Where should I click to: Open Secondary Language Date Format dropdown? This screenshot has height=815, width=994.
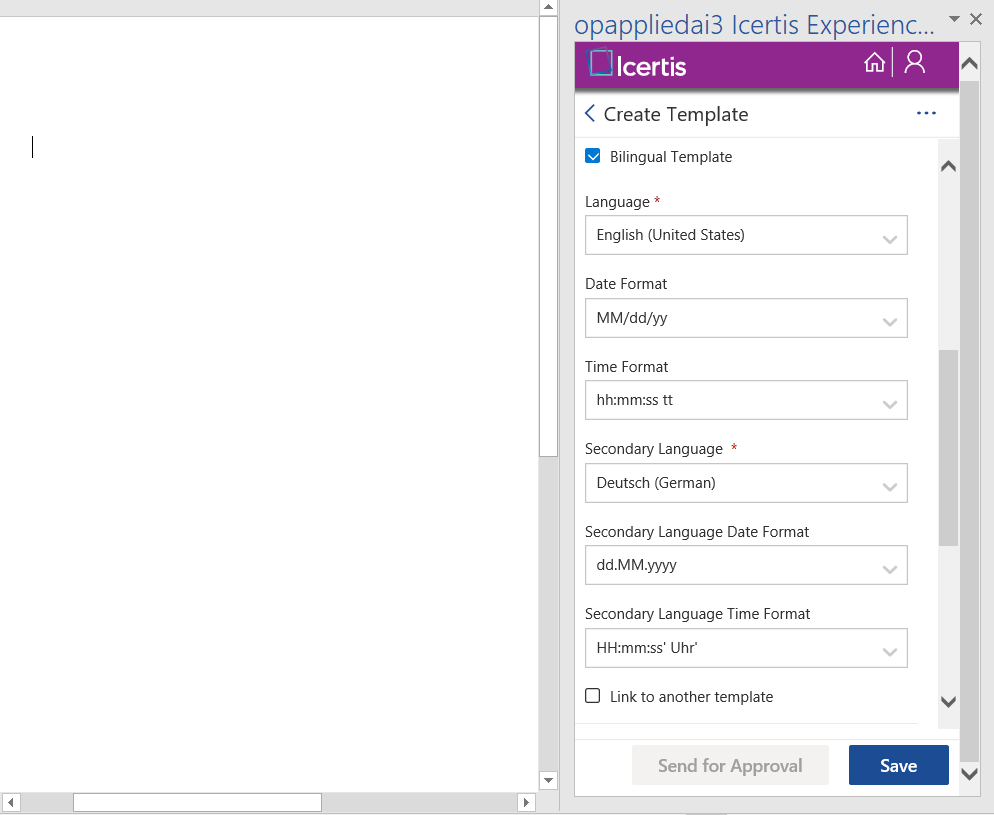(x=746, y=566)
